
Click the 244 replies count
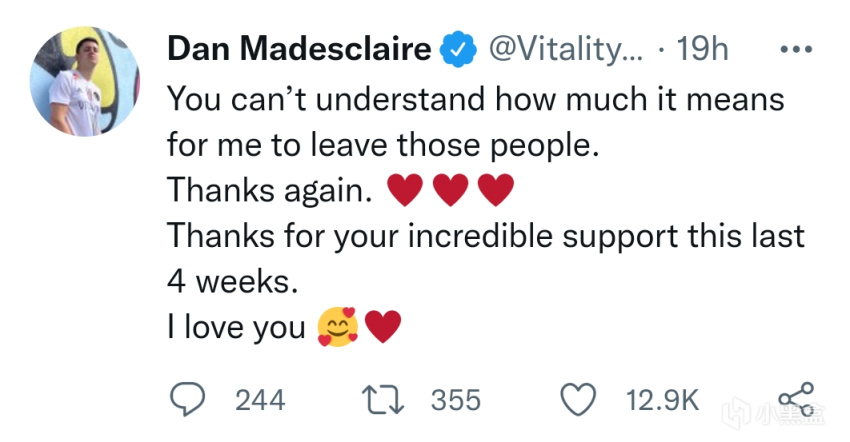pos(260,401)
